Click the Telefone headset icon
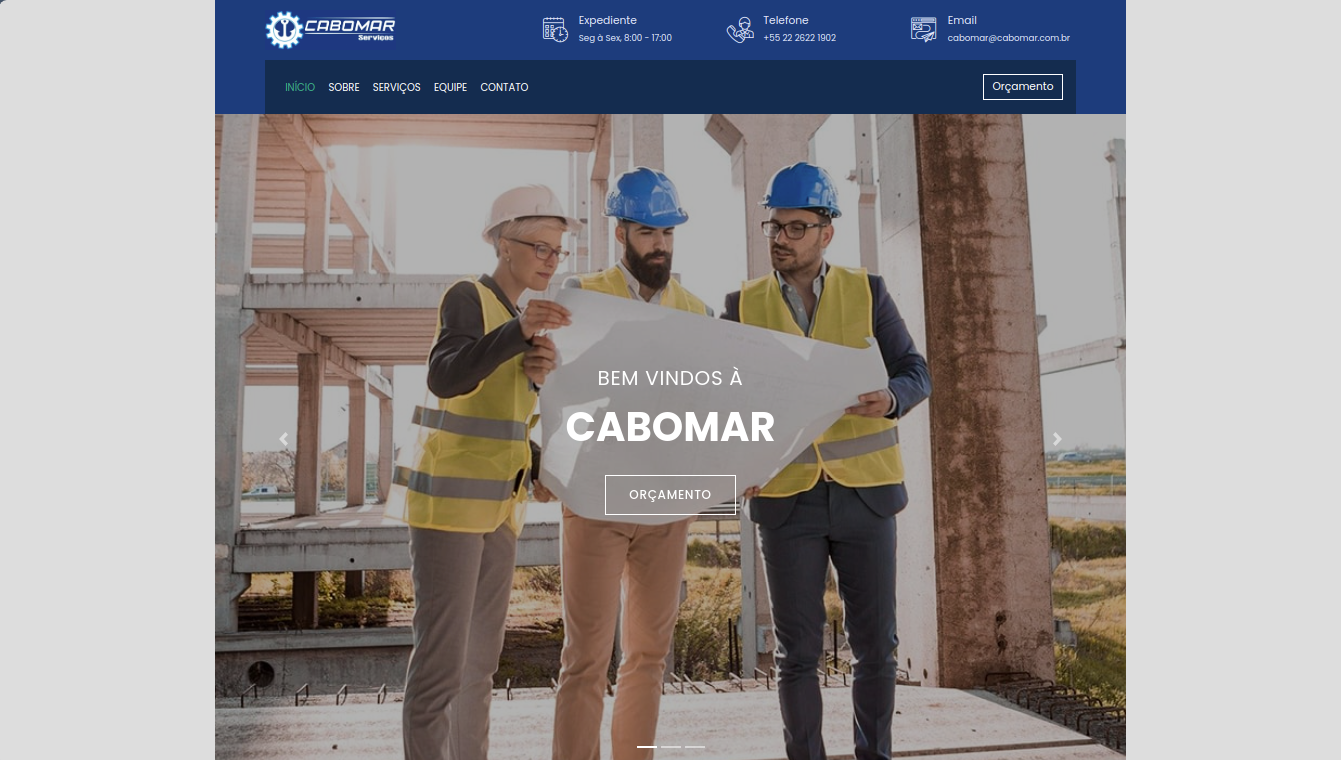Screen dimensions: 1341x760 click(x=739, y=29)
